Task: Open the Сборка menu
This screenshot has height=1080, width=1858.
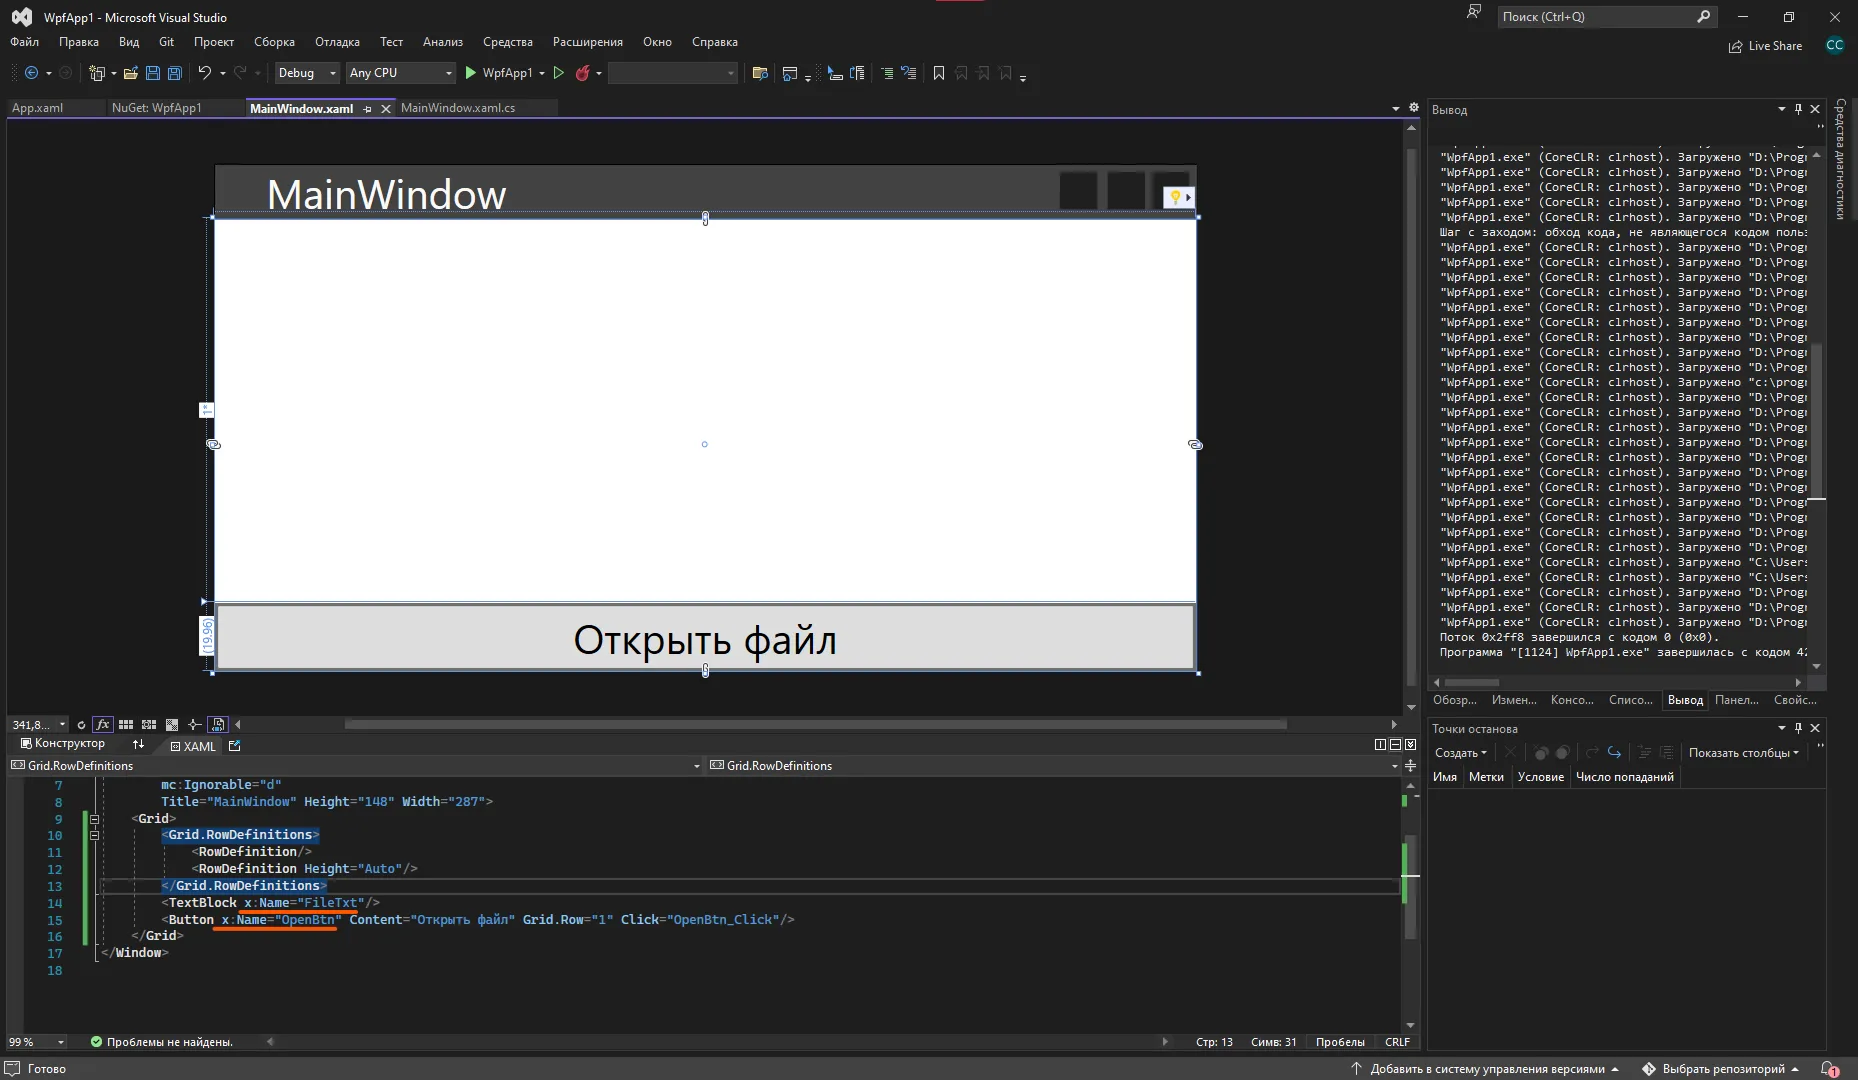Action: (x=274, y=42)
